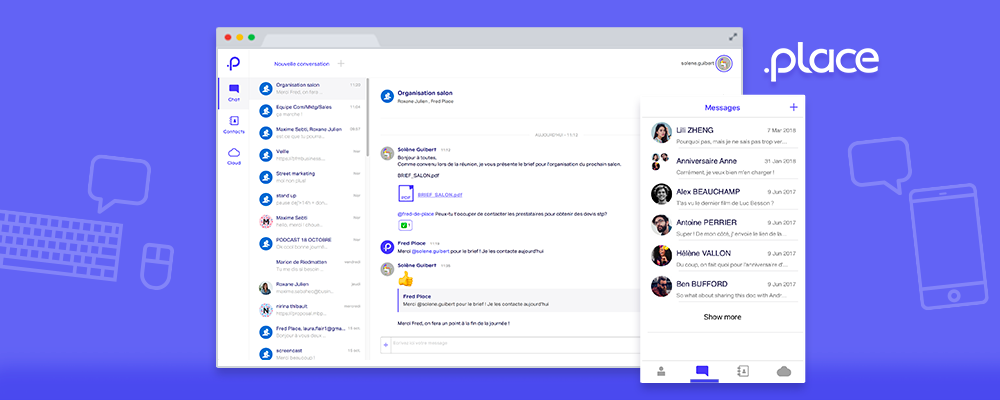1000x400 pixels.
Task: Click the profile tab in the mobile bottom bar
Action: [661, 371]
